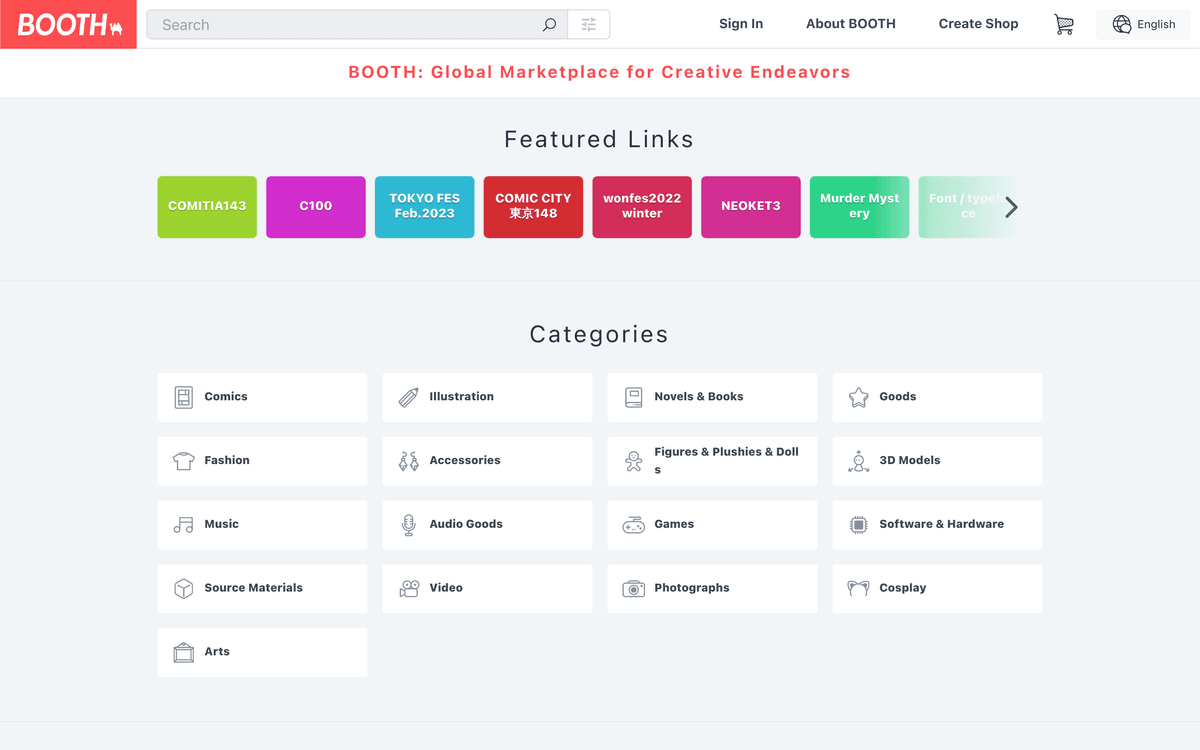Open the Games category
The image size is (1200, 750).
pyautogui.click(x=712, y=525)
